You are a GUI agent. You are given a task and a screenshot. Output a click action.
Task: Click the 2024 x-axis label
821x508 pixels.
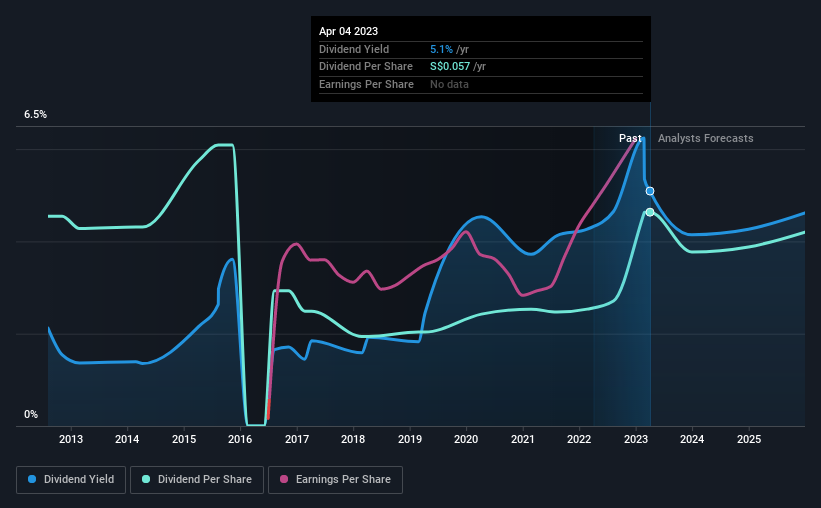[692, 439]
